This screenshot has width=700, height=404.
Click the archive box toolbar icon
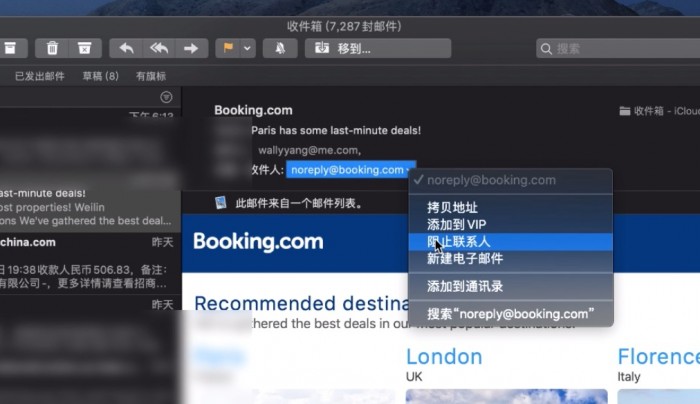point(10,48)
